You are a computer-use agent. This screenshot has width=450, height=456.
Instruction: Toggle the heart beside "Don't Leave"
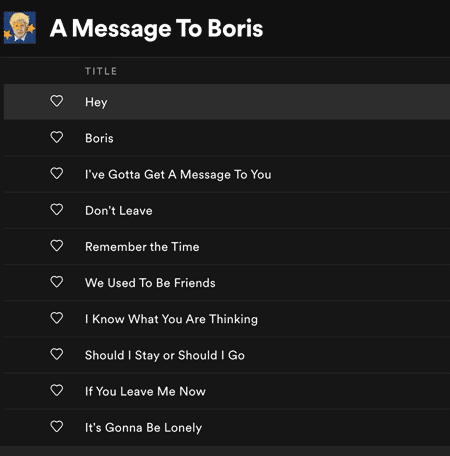click(57, 210)
